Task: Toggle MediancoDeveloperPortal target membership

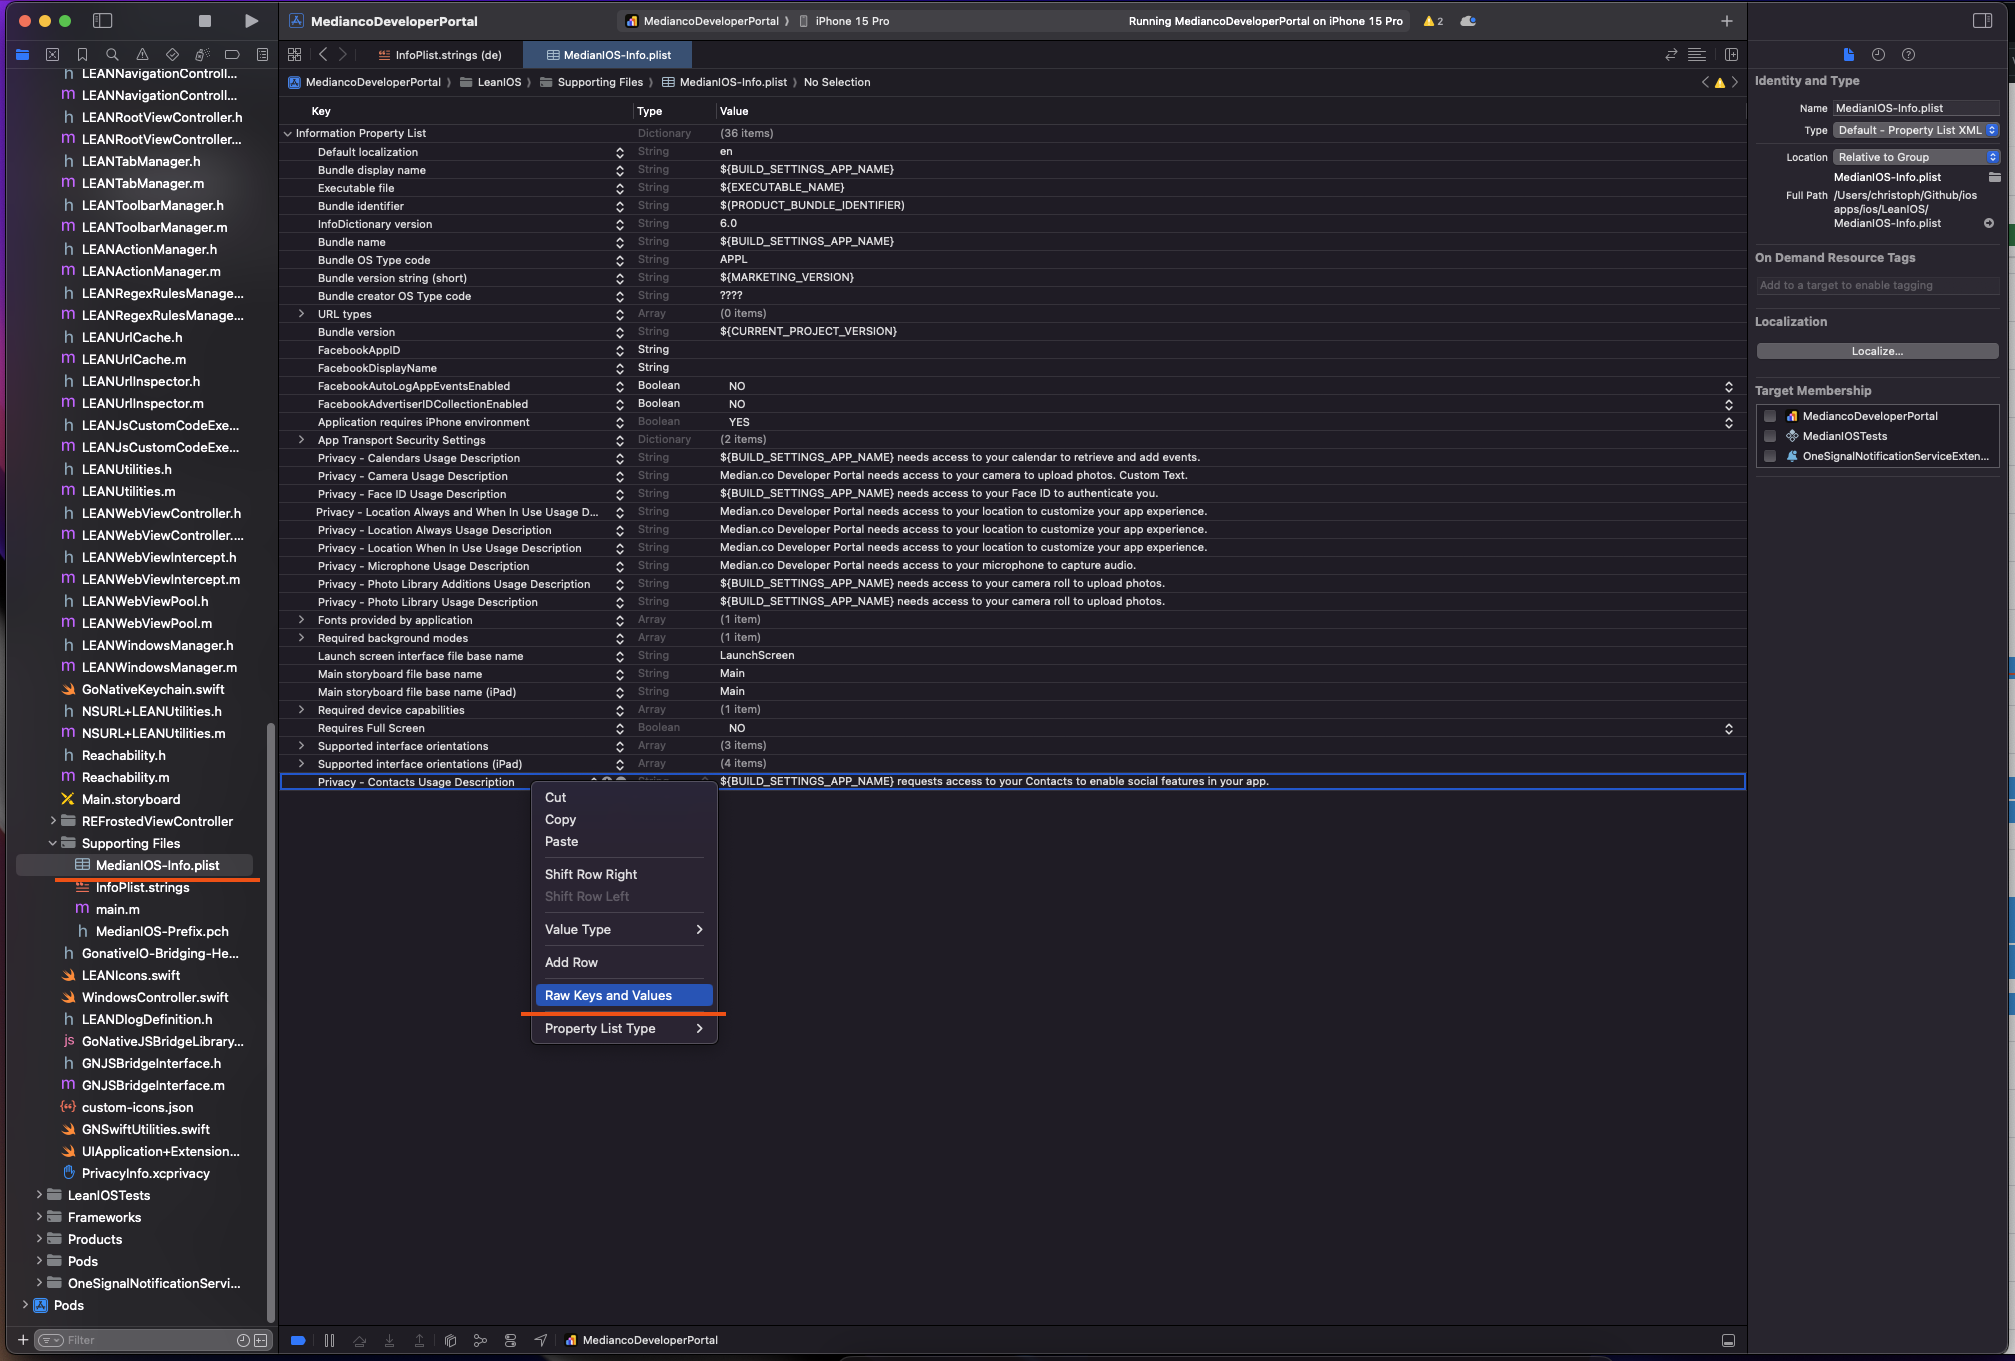Action: point(1770,417)
